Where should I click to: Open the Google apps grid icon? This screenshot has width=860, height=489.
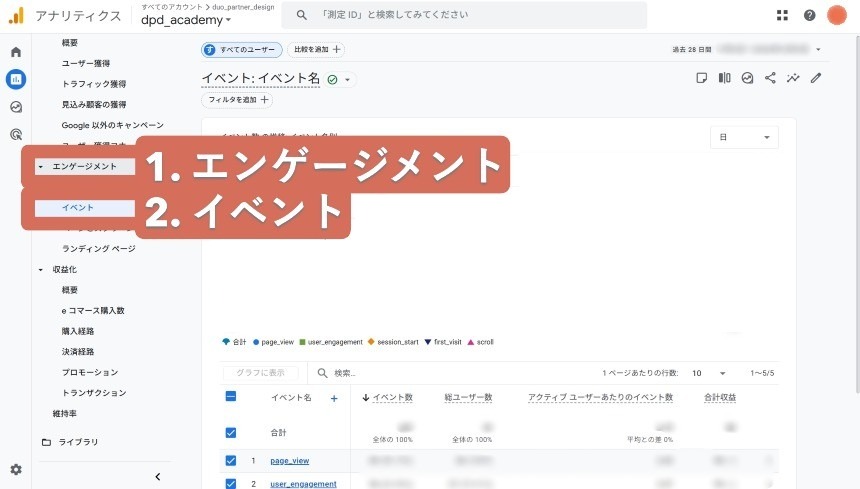pyautogui.click(x=782, y=15)
